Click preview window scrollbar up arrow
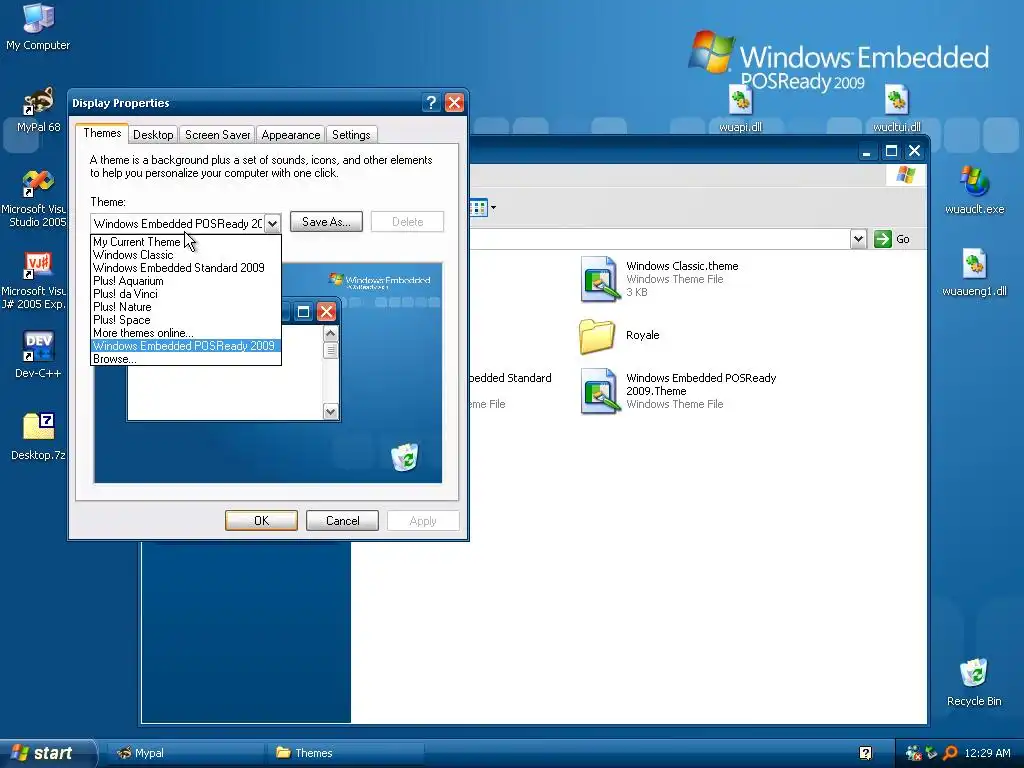Viewport: 1024px width, 768px height. 330,334
